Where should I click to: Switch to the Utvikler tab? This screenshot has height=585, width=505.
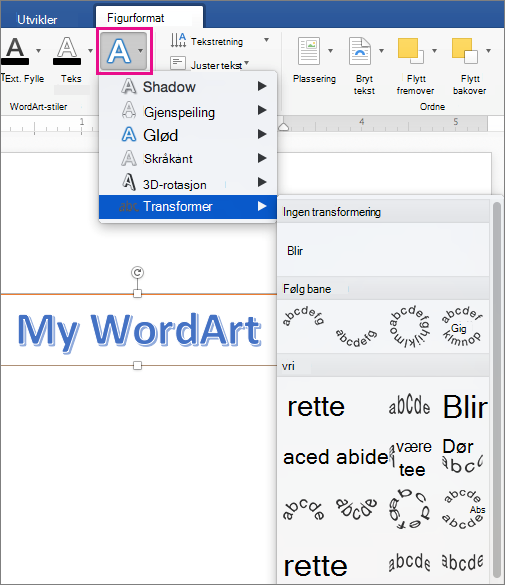point(37,19)
